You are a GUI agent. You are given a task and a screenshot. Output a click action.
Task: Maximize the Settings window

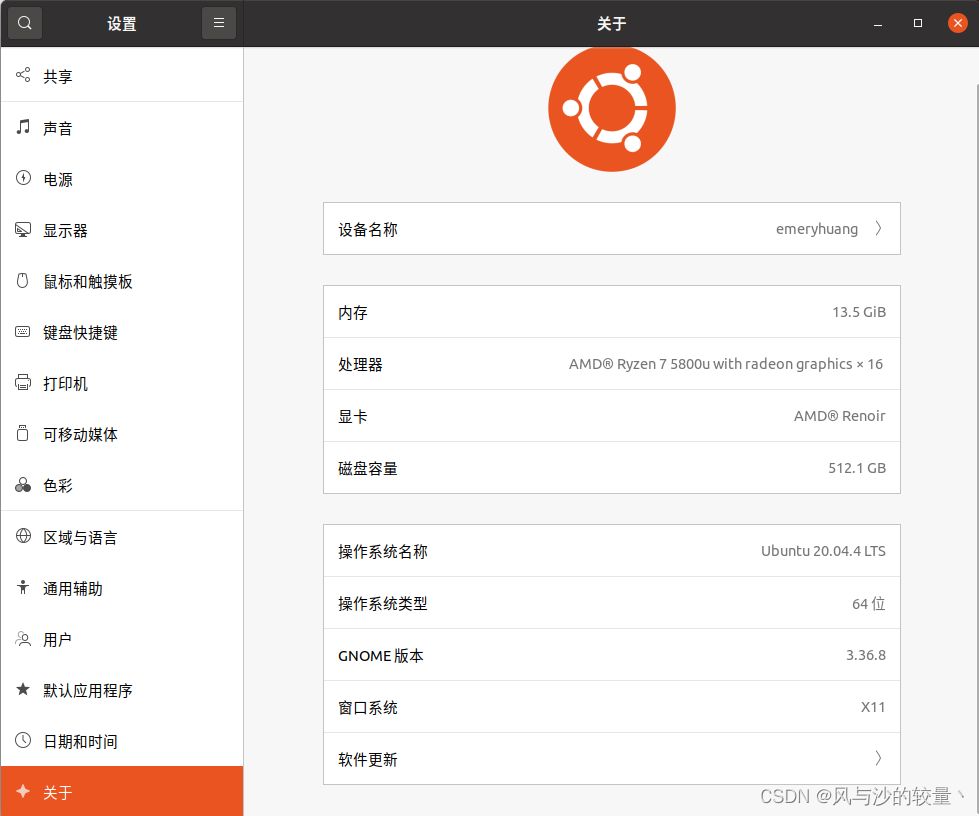click(918, 23)
